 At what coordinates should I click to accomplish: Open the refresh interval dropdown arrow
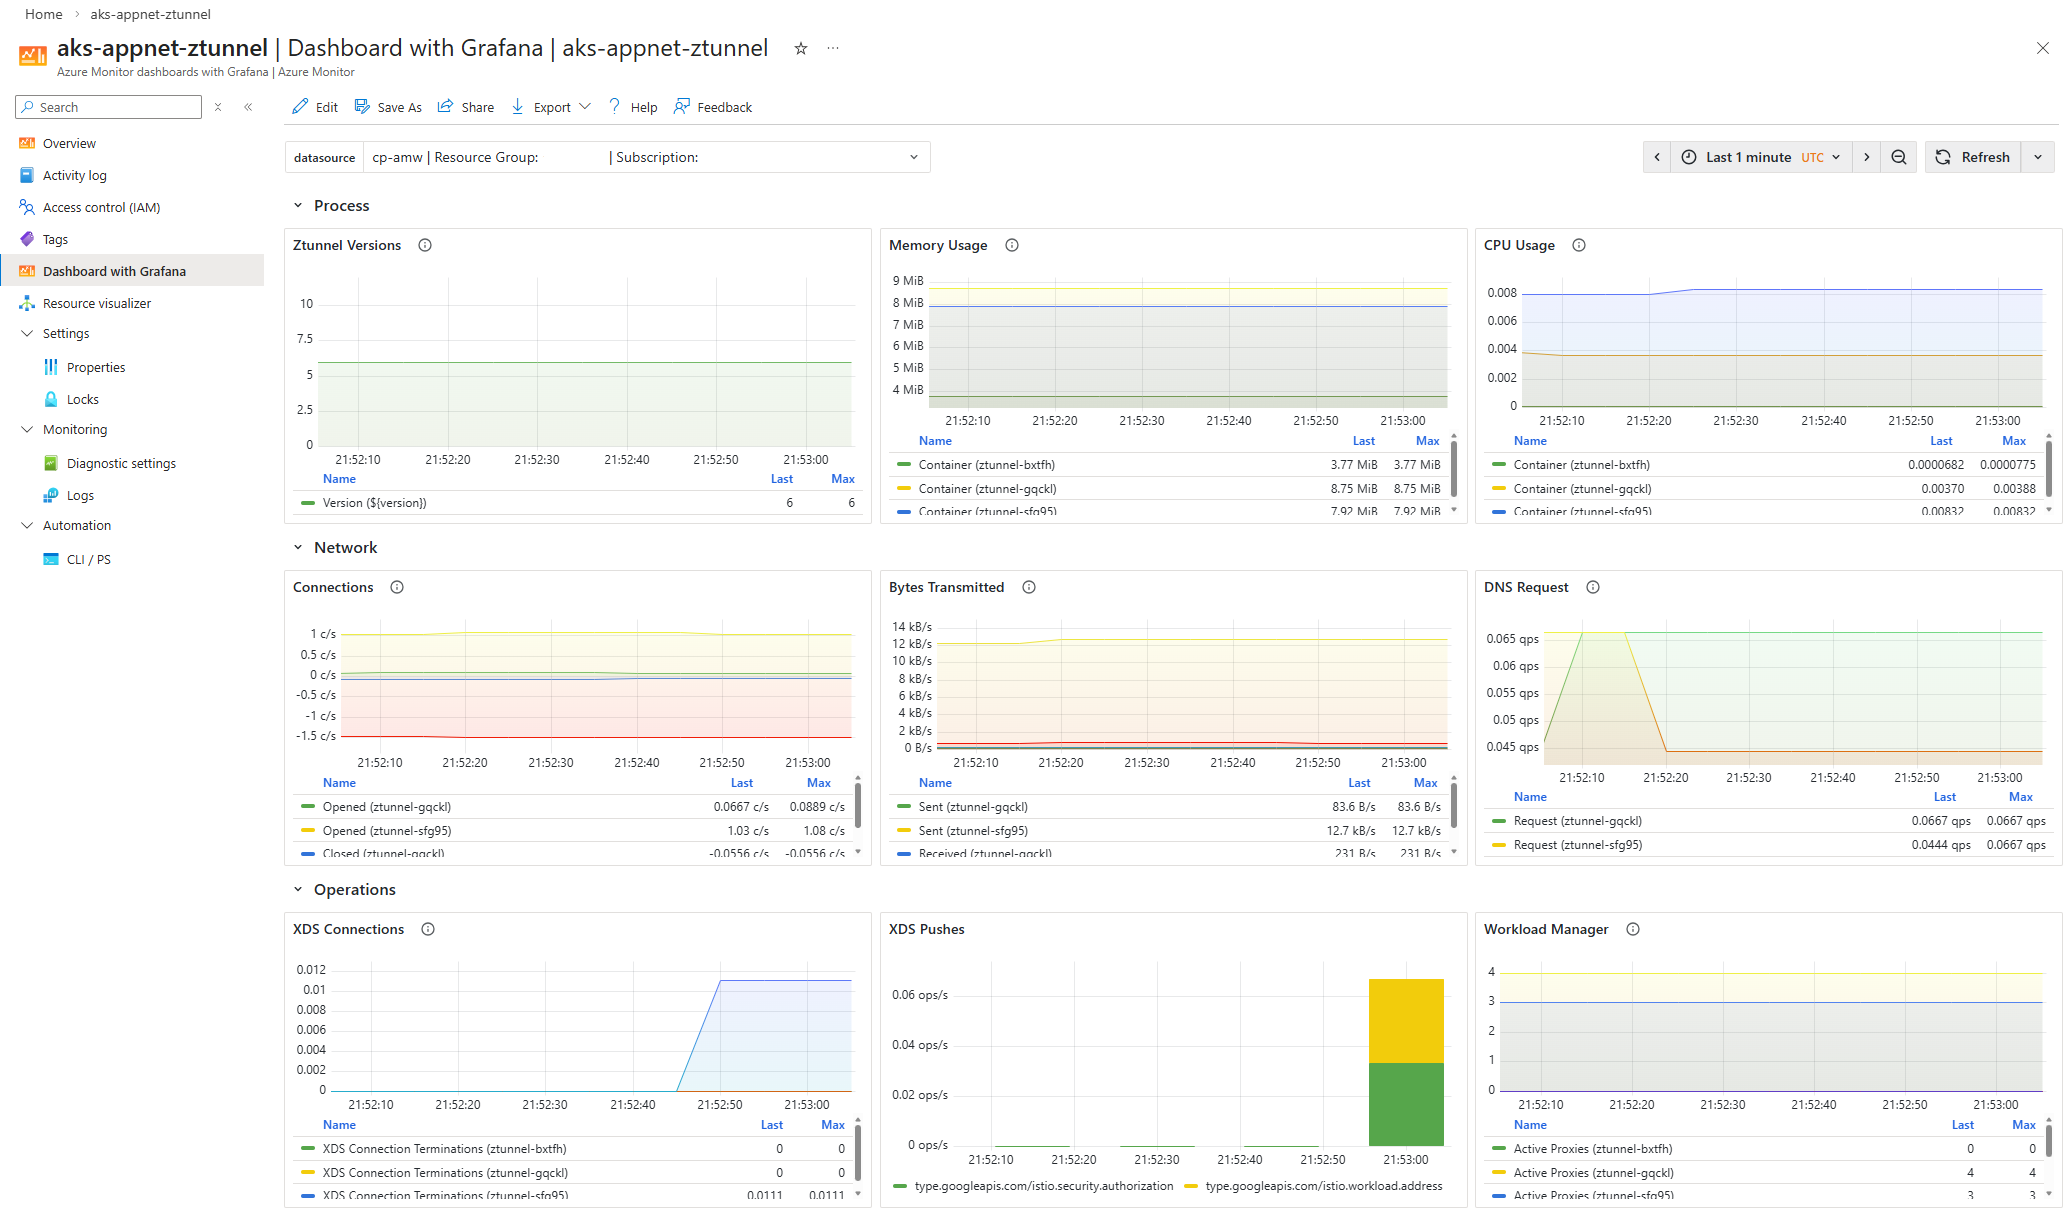point(2038,157)
